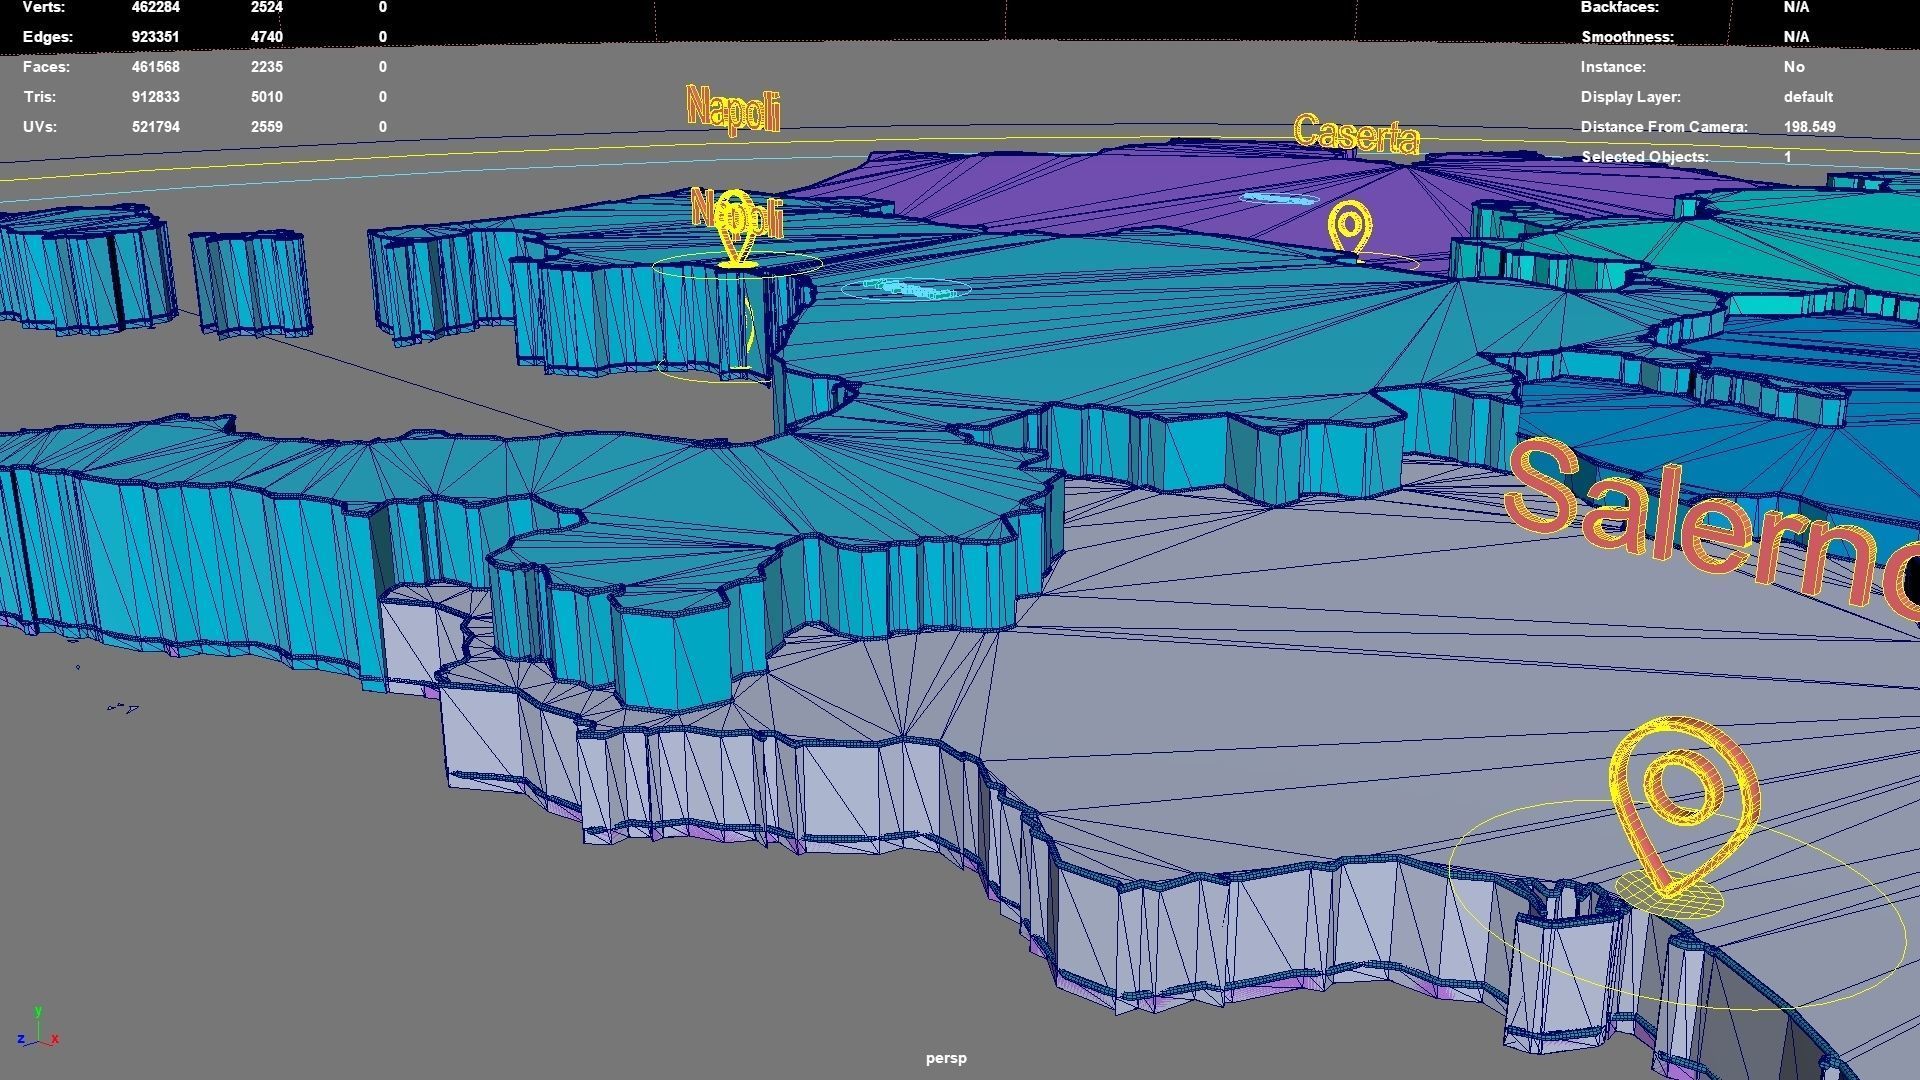Click the persp camera name label
Viewport: 1920px width, 1080px height.
(x=945, y=1058)
